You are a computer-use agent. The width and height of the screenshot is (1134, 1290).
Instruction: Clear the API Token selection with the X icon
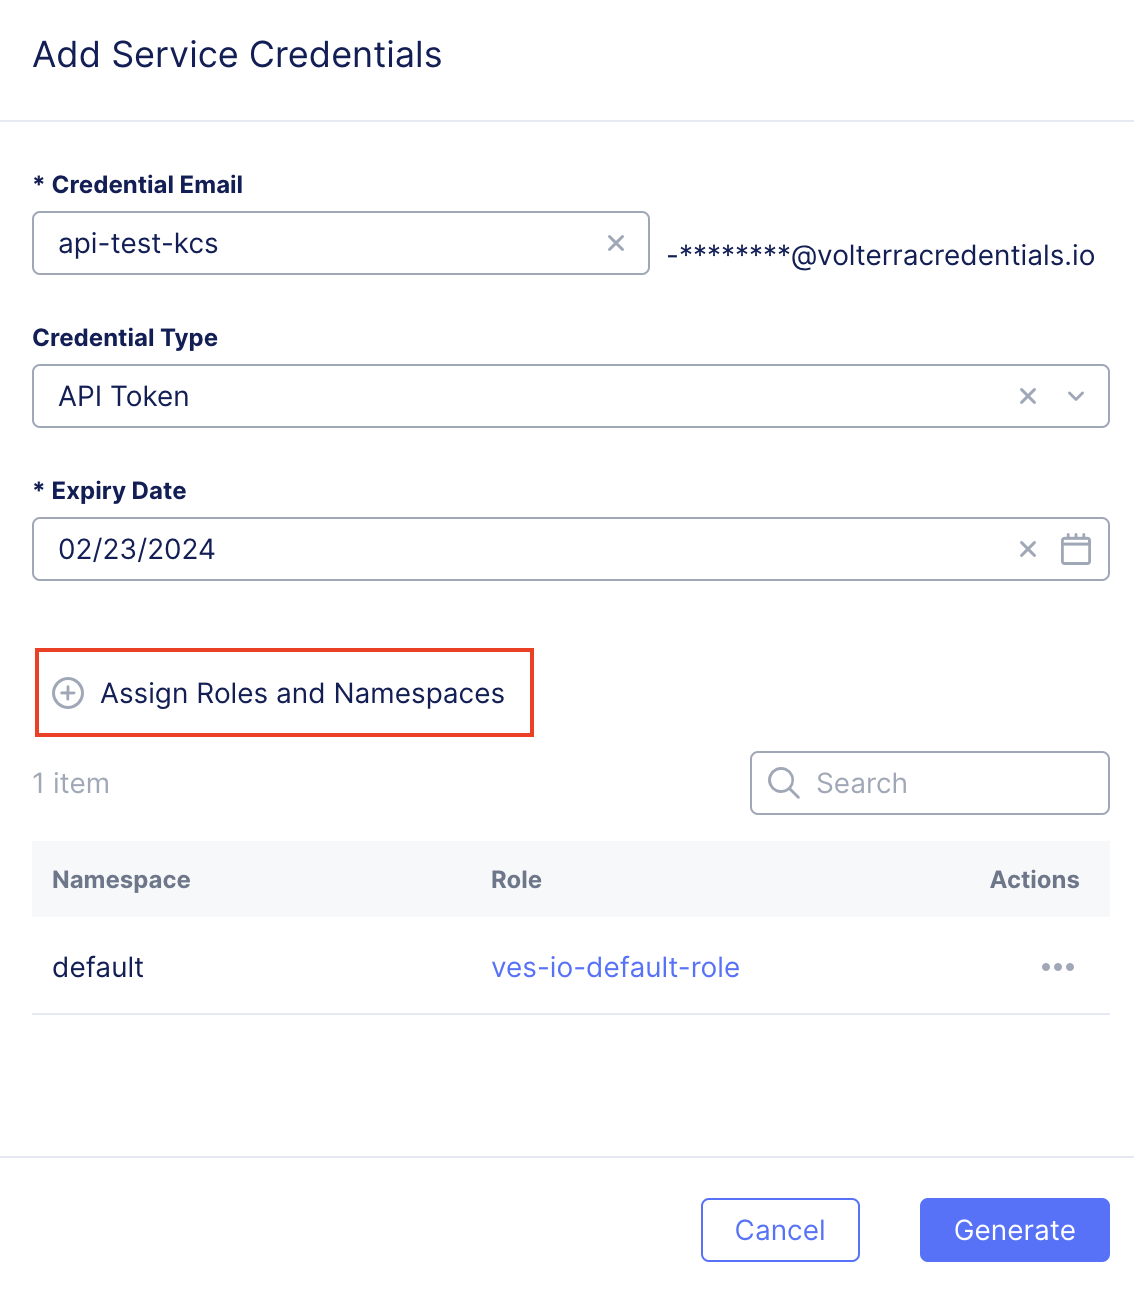pos(1028,396)
